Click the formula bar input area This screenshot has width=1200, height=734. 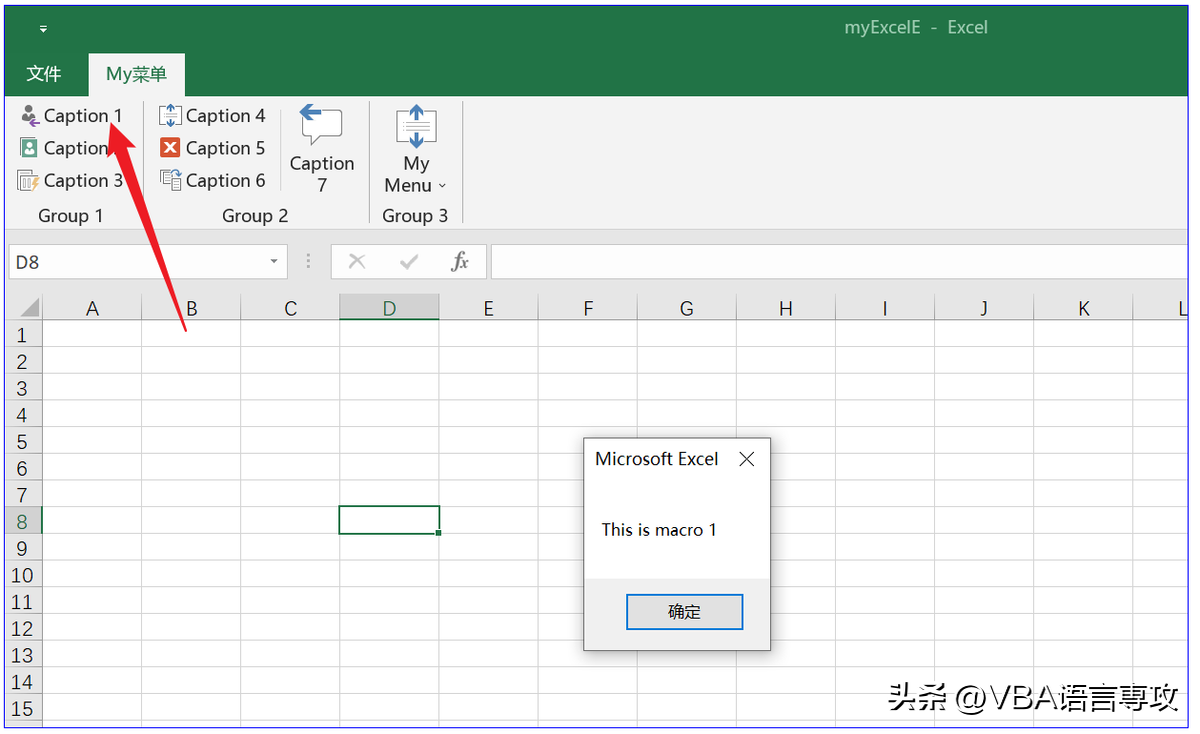click(840, 262)
